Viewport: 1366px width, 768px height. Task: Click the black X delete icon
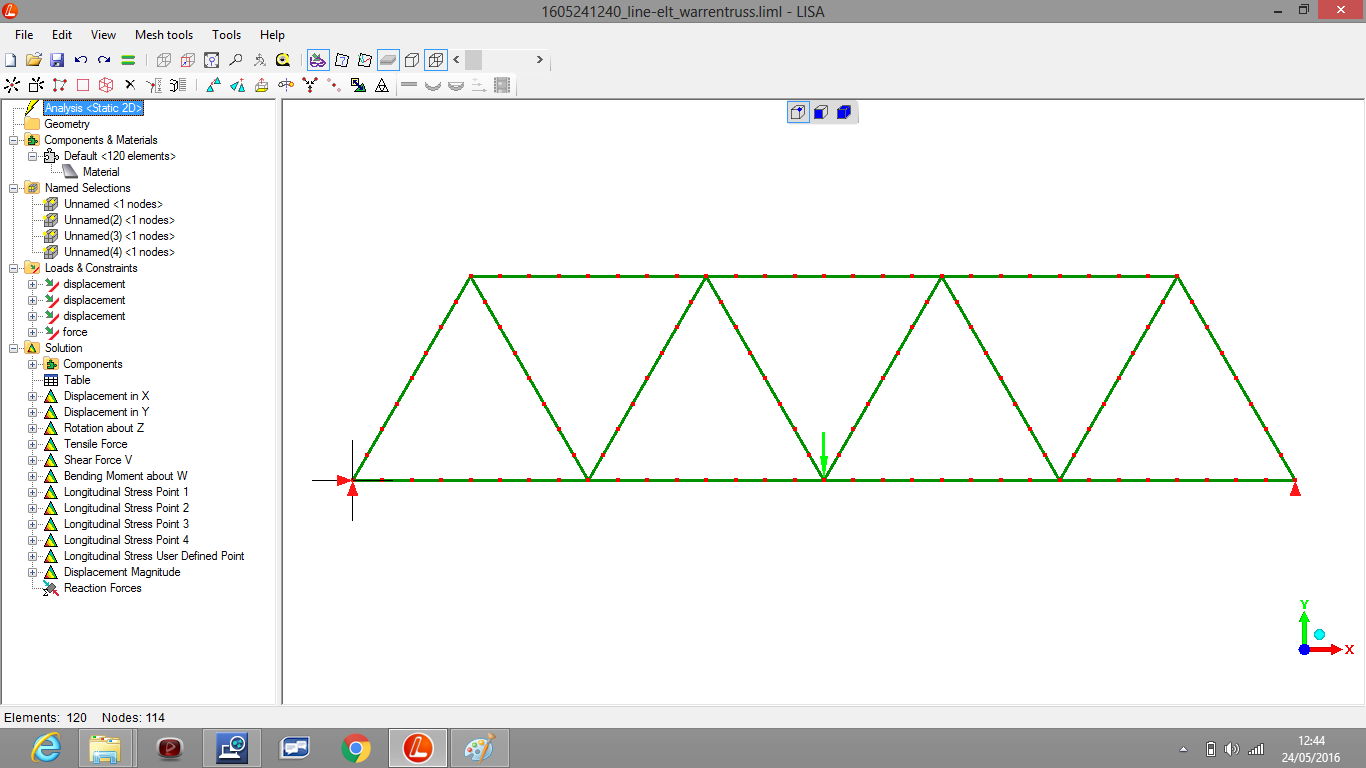129,86
